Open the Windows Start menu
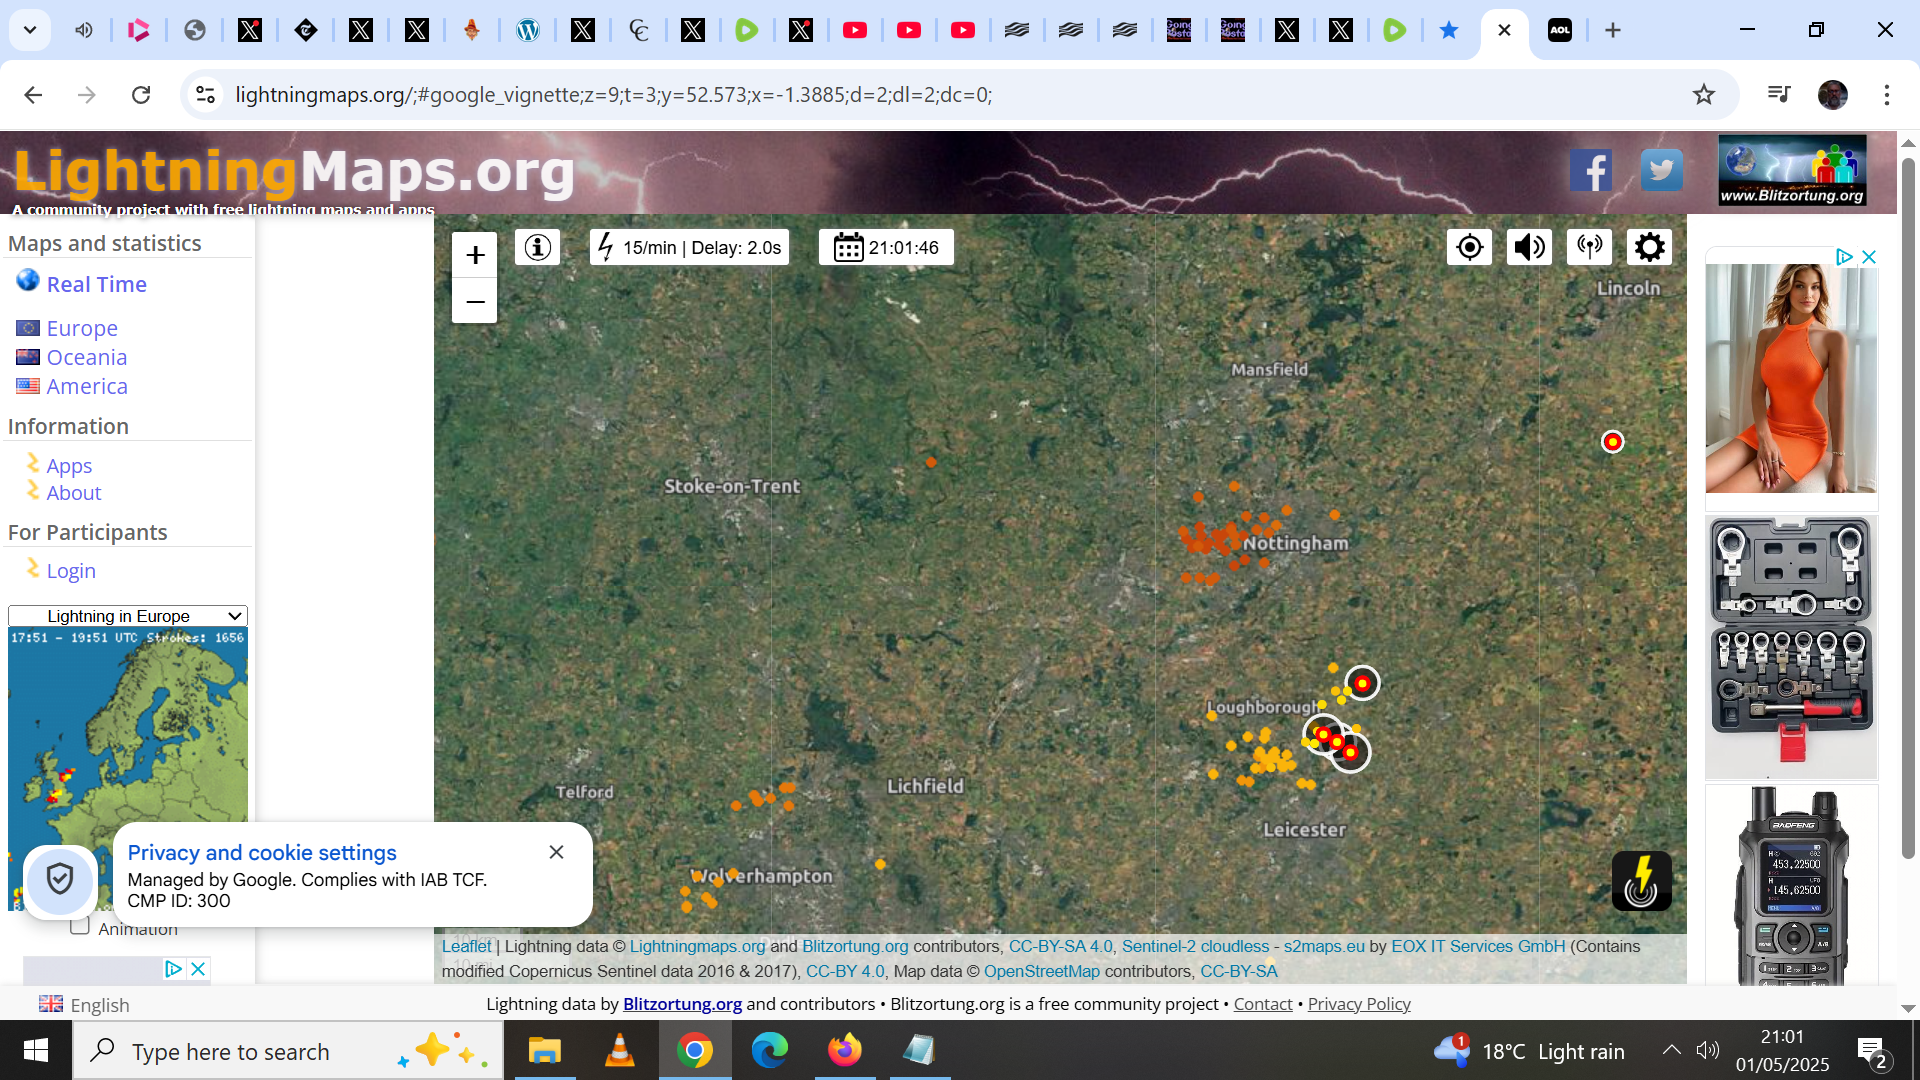Viewport: 1920px width, 1080px height. click(x=36, y=1051)
